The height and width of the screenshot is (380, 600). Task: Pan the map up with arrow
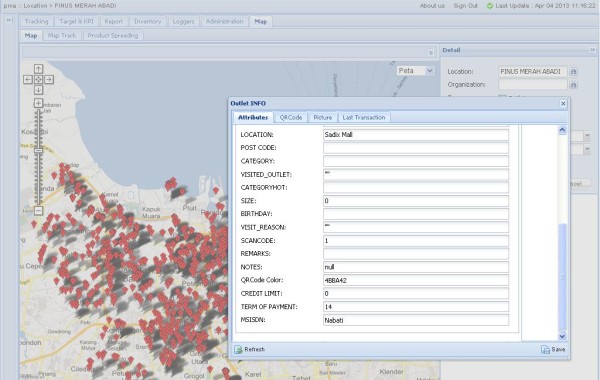pos(38,69)
